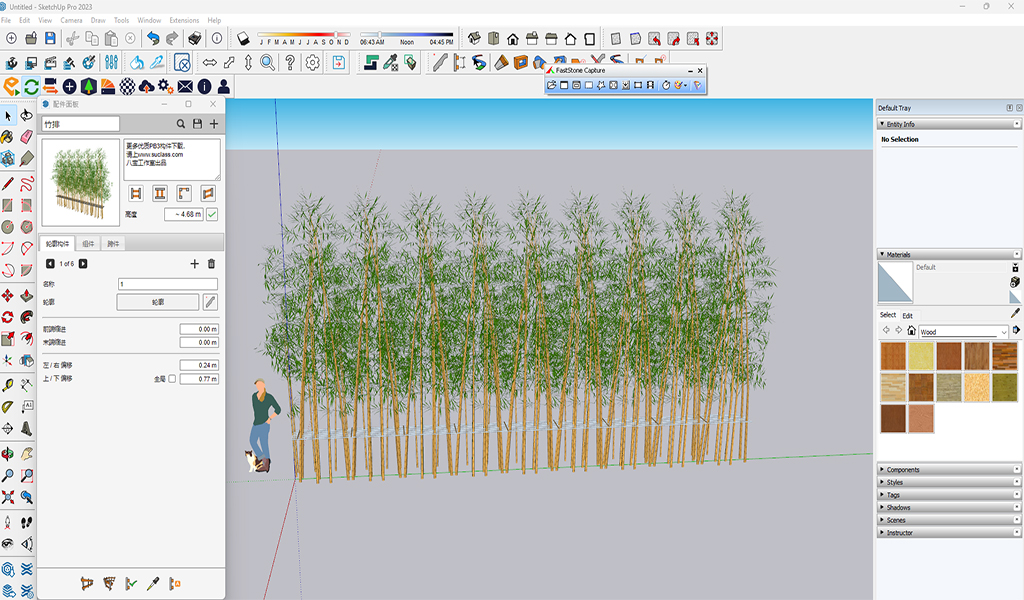Click the wide profile button in panel
1024x600 pixels.
tap(158, 302)
